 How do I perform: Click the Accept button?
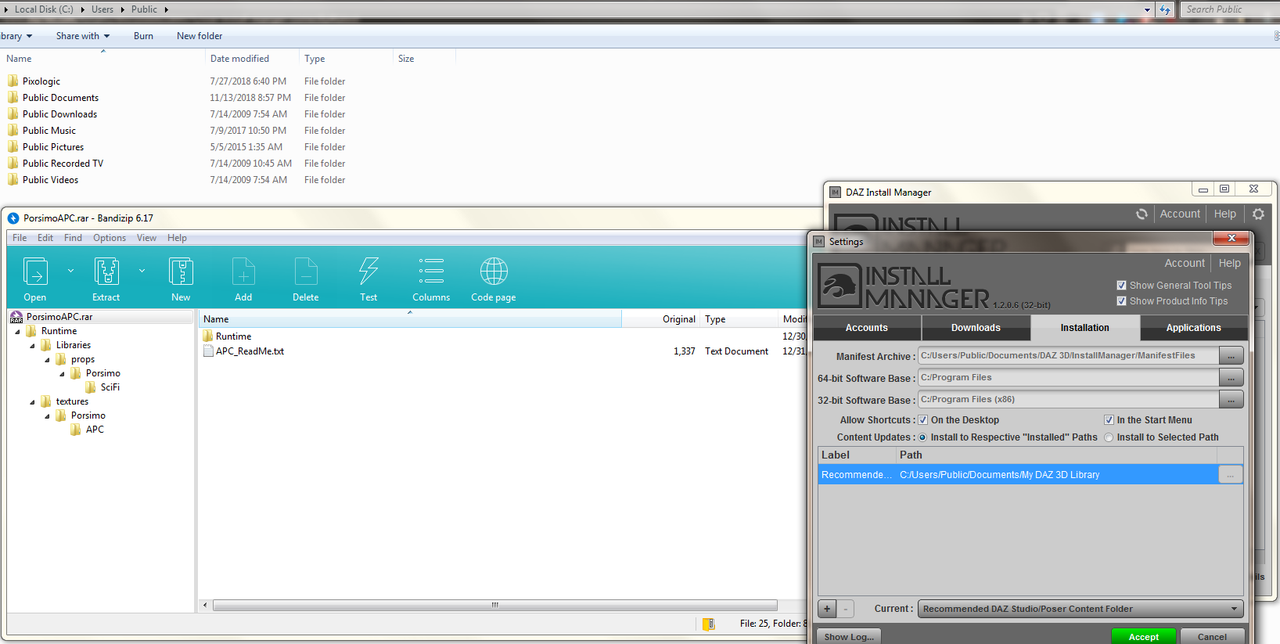coord(1144,636)
